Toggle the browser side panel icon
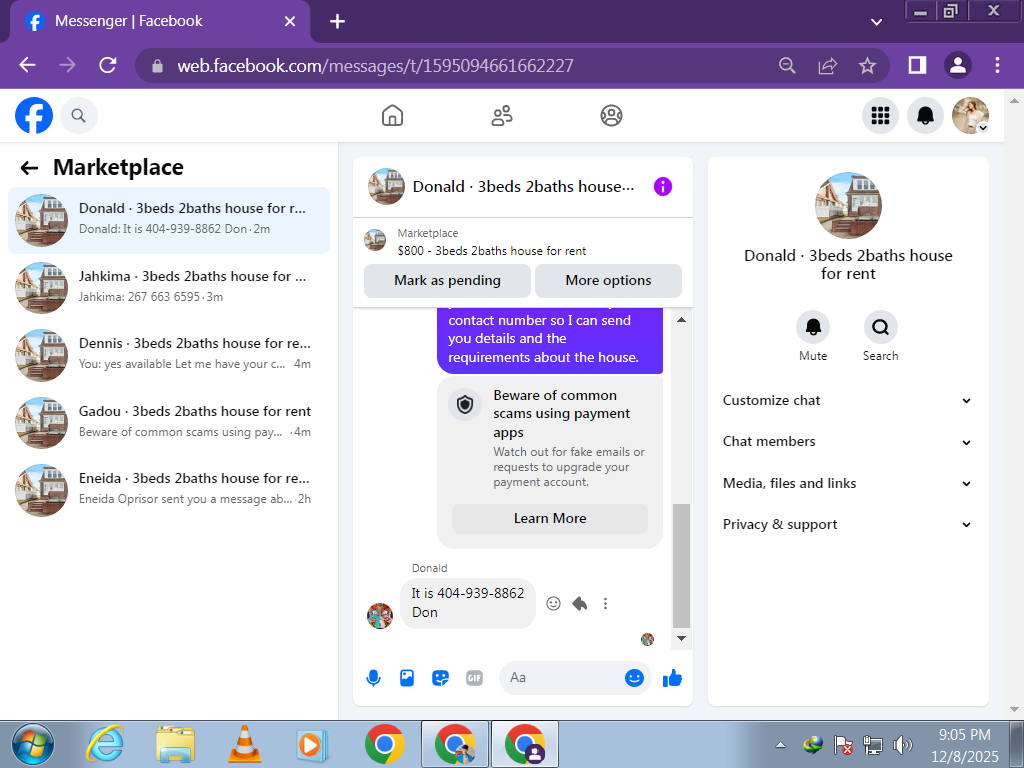Viewport: 1024px width, 768px height. pos(918,65)
